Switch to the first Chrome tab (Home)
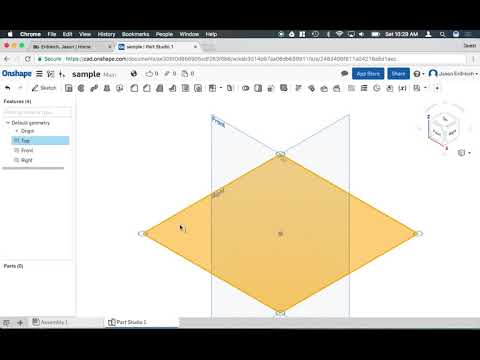The height and width of the screenshot is (360, 480). point(72,47)
